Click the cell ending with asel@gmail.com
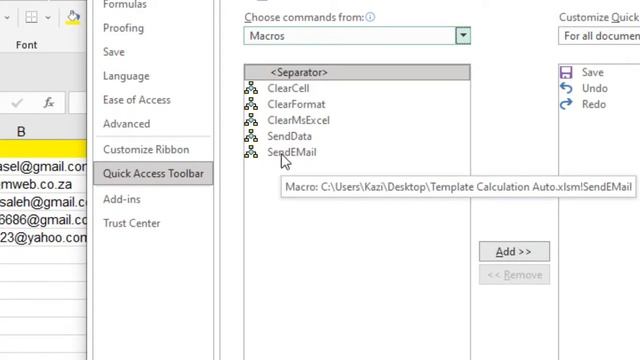 tap(43, 167)
